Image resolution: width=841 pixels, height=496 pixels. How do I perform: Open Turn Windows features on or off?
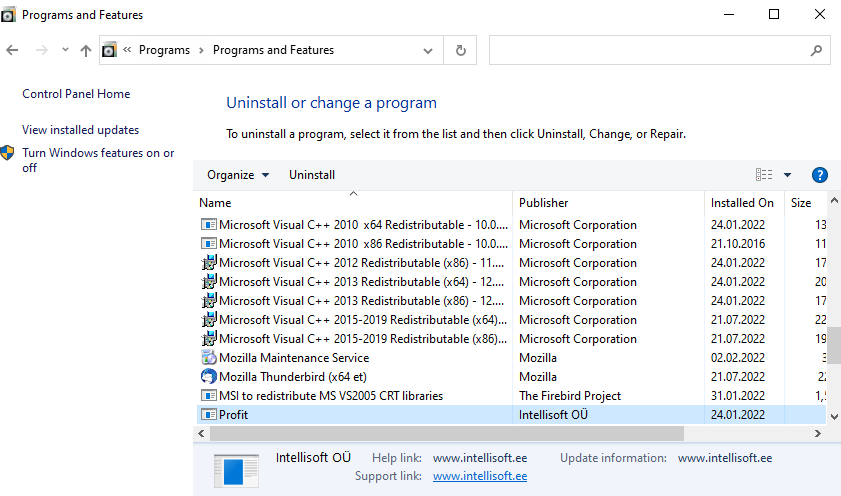(98, 160)
